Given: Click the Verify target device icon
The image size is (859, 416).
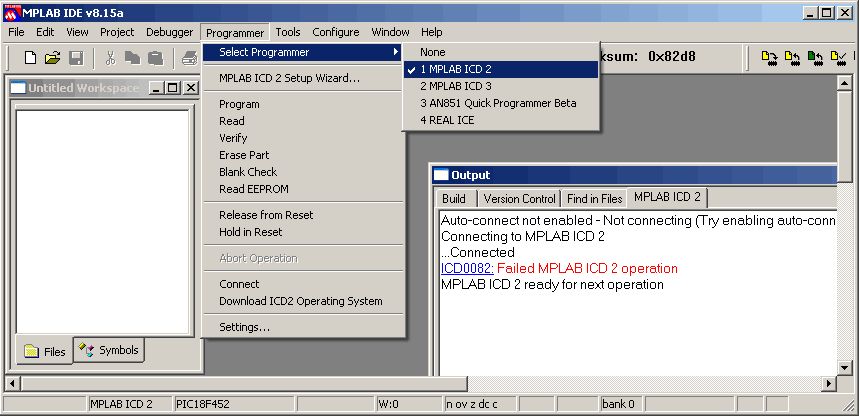Looking at the screenshot, I should click(x=838, y=58).
